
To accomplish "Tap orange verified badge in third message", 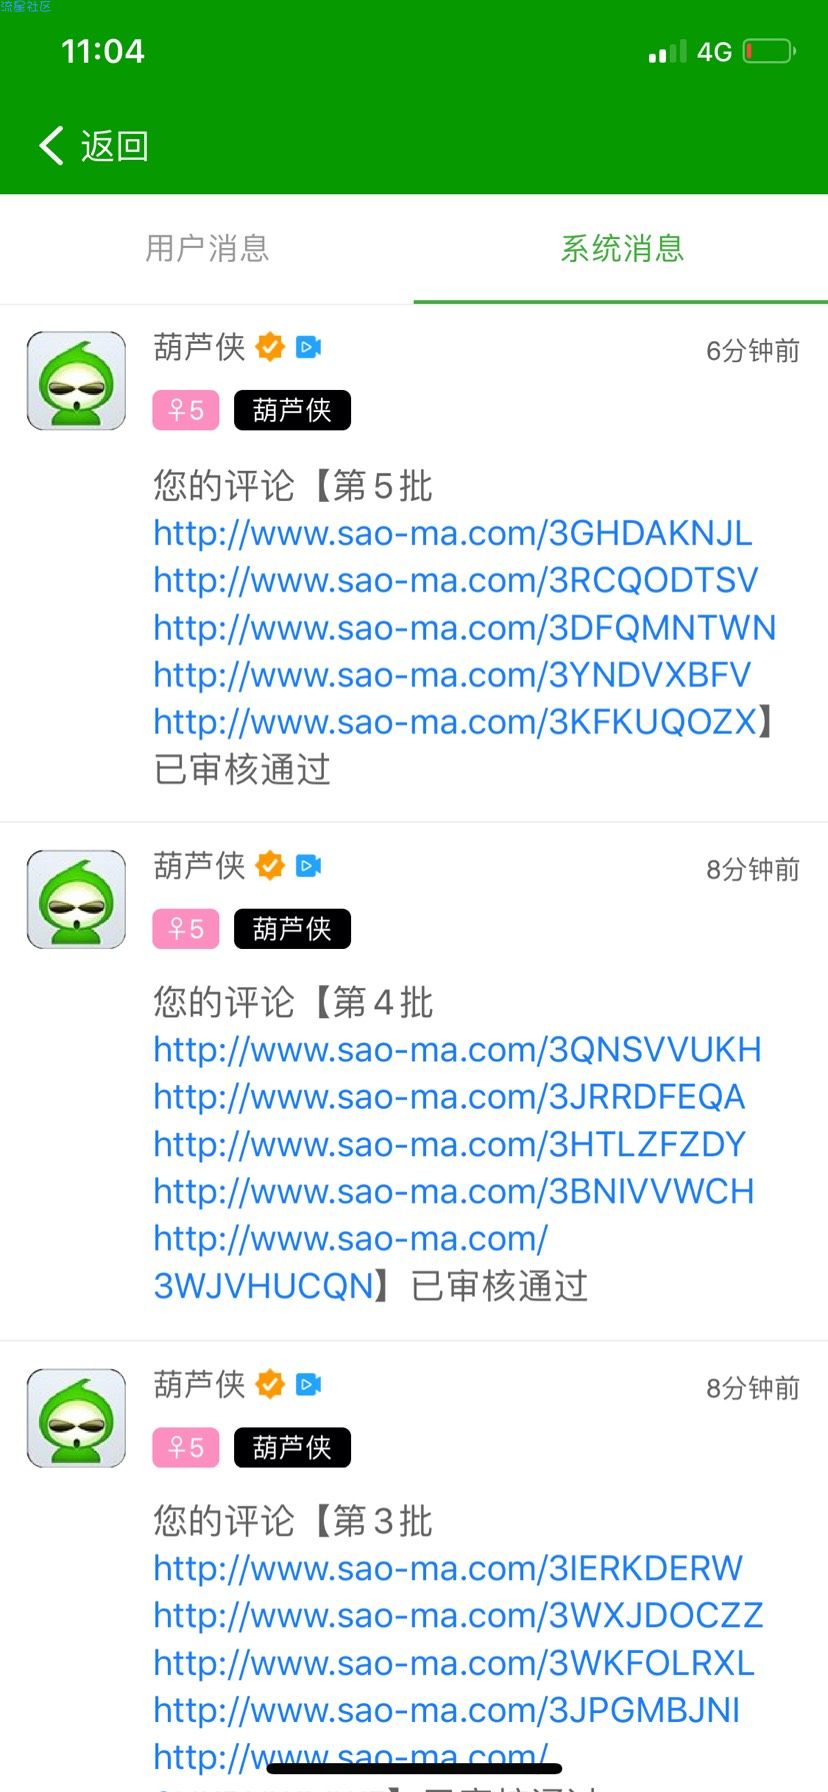I will 270,1384.
